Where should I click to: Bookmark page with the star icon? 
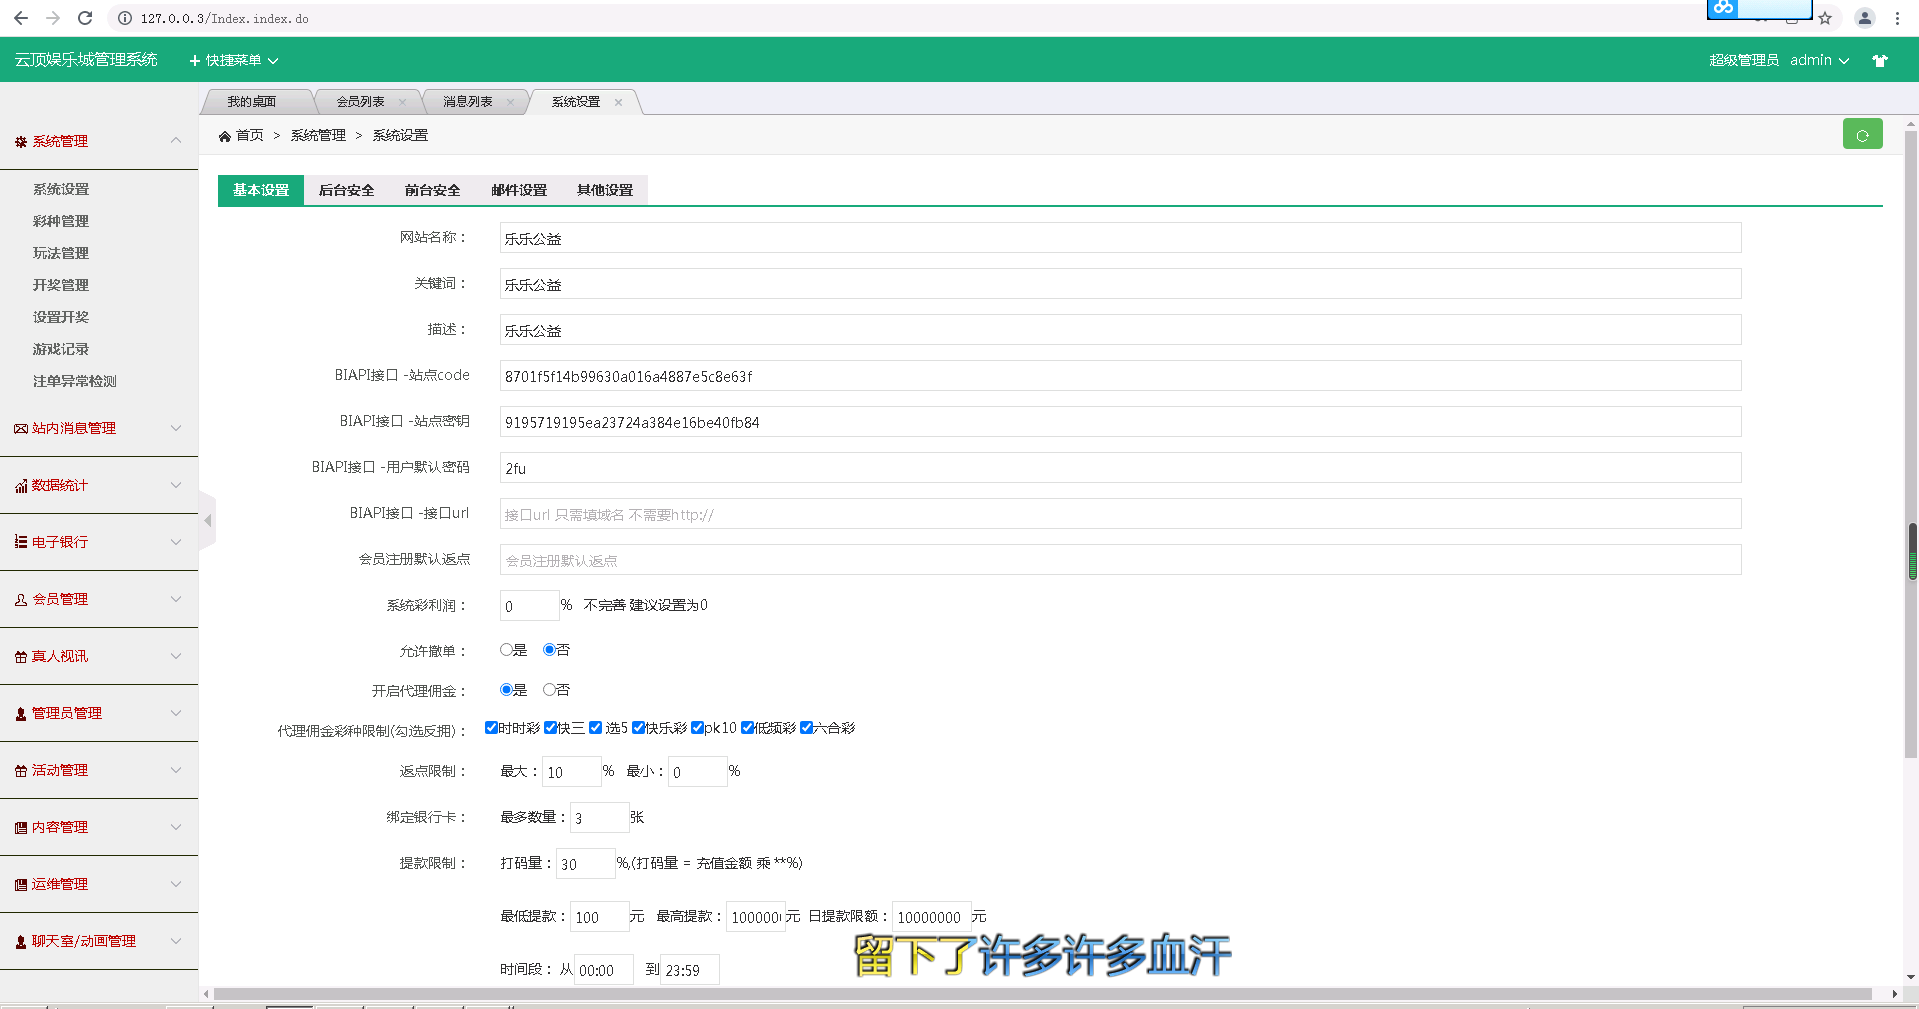click(1825, 18)
